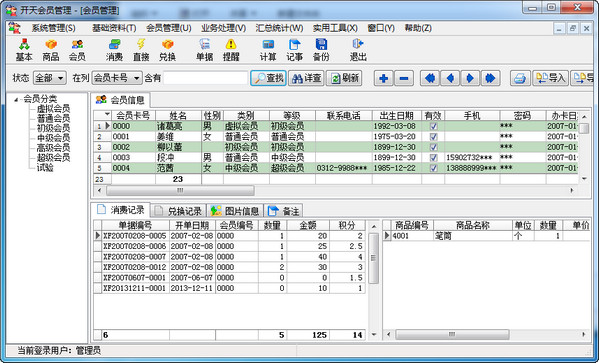The height and width of the screenshot is (363, 599).
Task: Toggle 有效 checkbox for member 0002
Action: click(433, 147)
